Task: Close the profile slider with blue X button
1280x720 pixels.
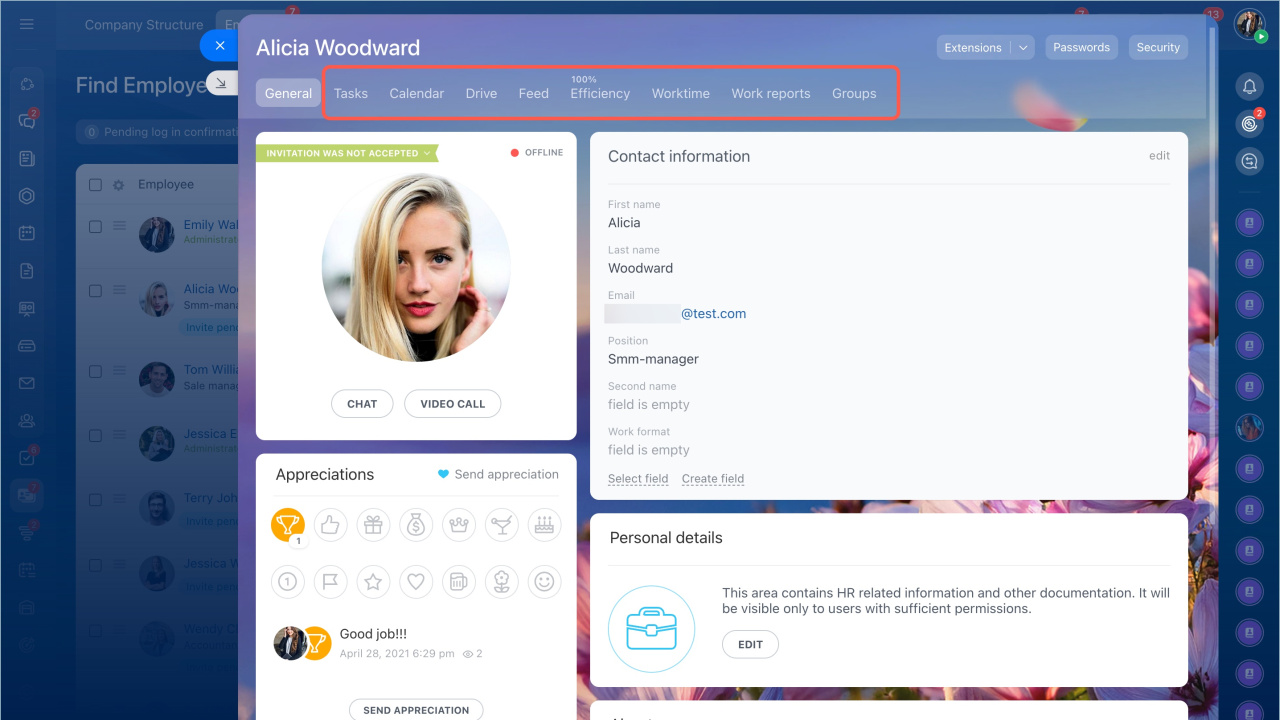Action: click(x=220, y=46)
